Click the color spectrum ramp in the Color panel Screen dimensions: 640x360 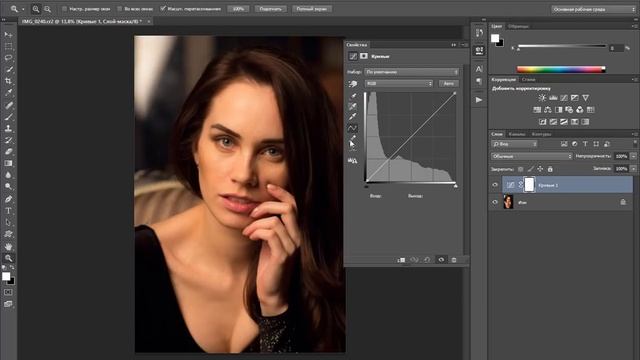pyautogui.click(x=561, y=69)
